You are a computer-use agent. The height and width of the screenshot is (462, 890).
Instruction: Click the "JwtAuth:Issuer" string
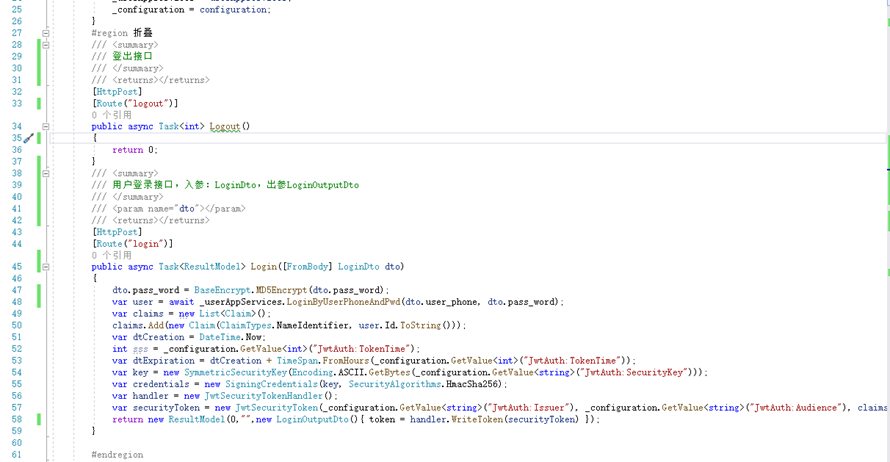point(526,408)
